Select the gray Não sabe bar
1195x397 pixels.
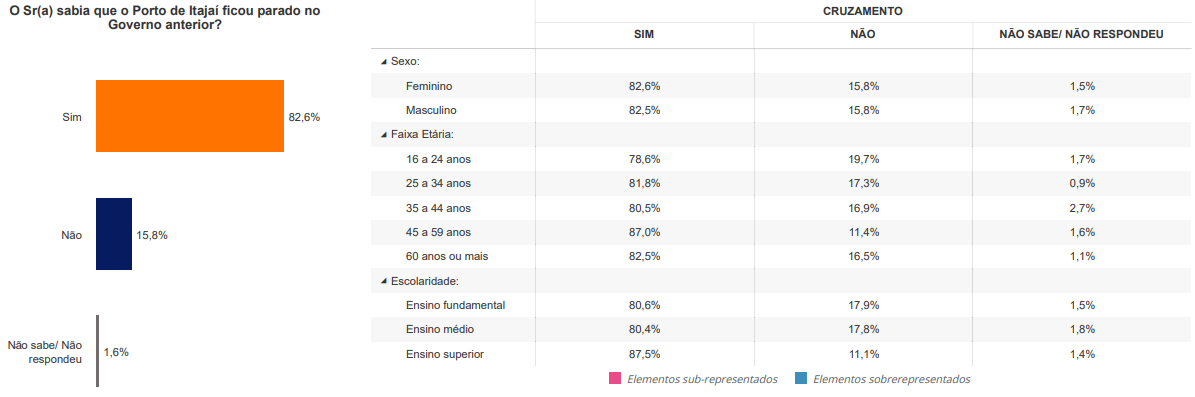pyautogui.click(x=98, y=351)
